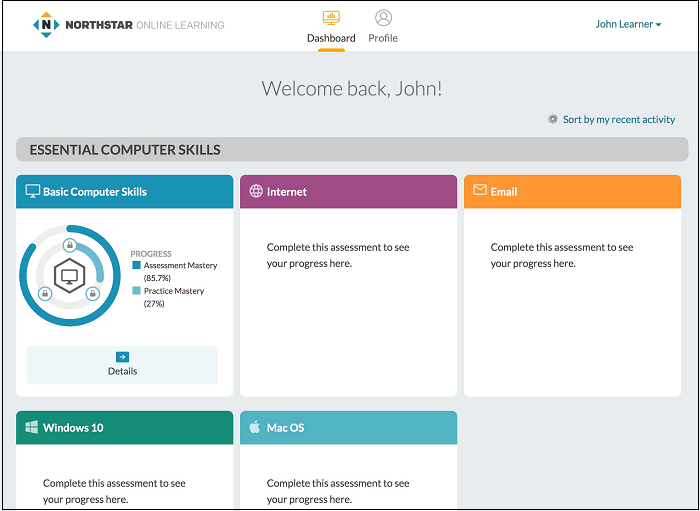Open the Email assessment card title
Viewport: 700px width, 511px height.
pos(504,192)
